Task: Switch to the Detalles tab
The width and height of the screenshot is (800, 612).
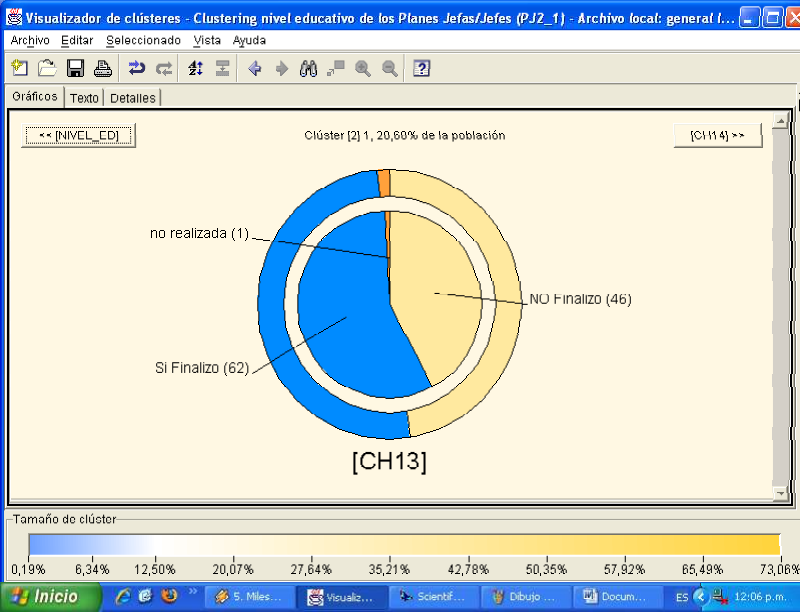Action: (x=132, y=98)
